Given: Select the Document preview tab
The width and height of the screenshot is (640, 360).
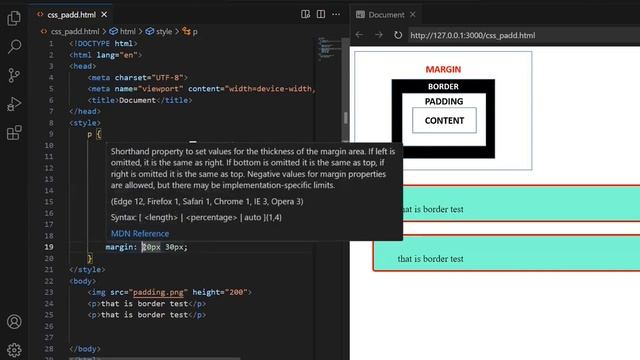Looking at the screenshot, I should (x=386, y=15).
